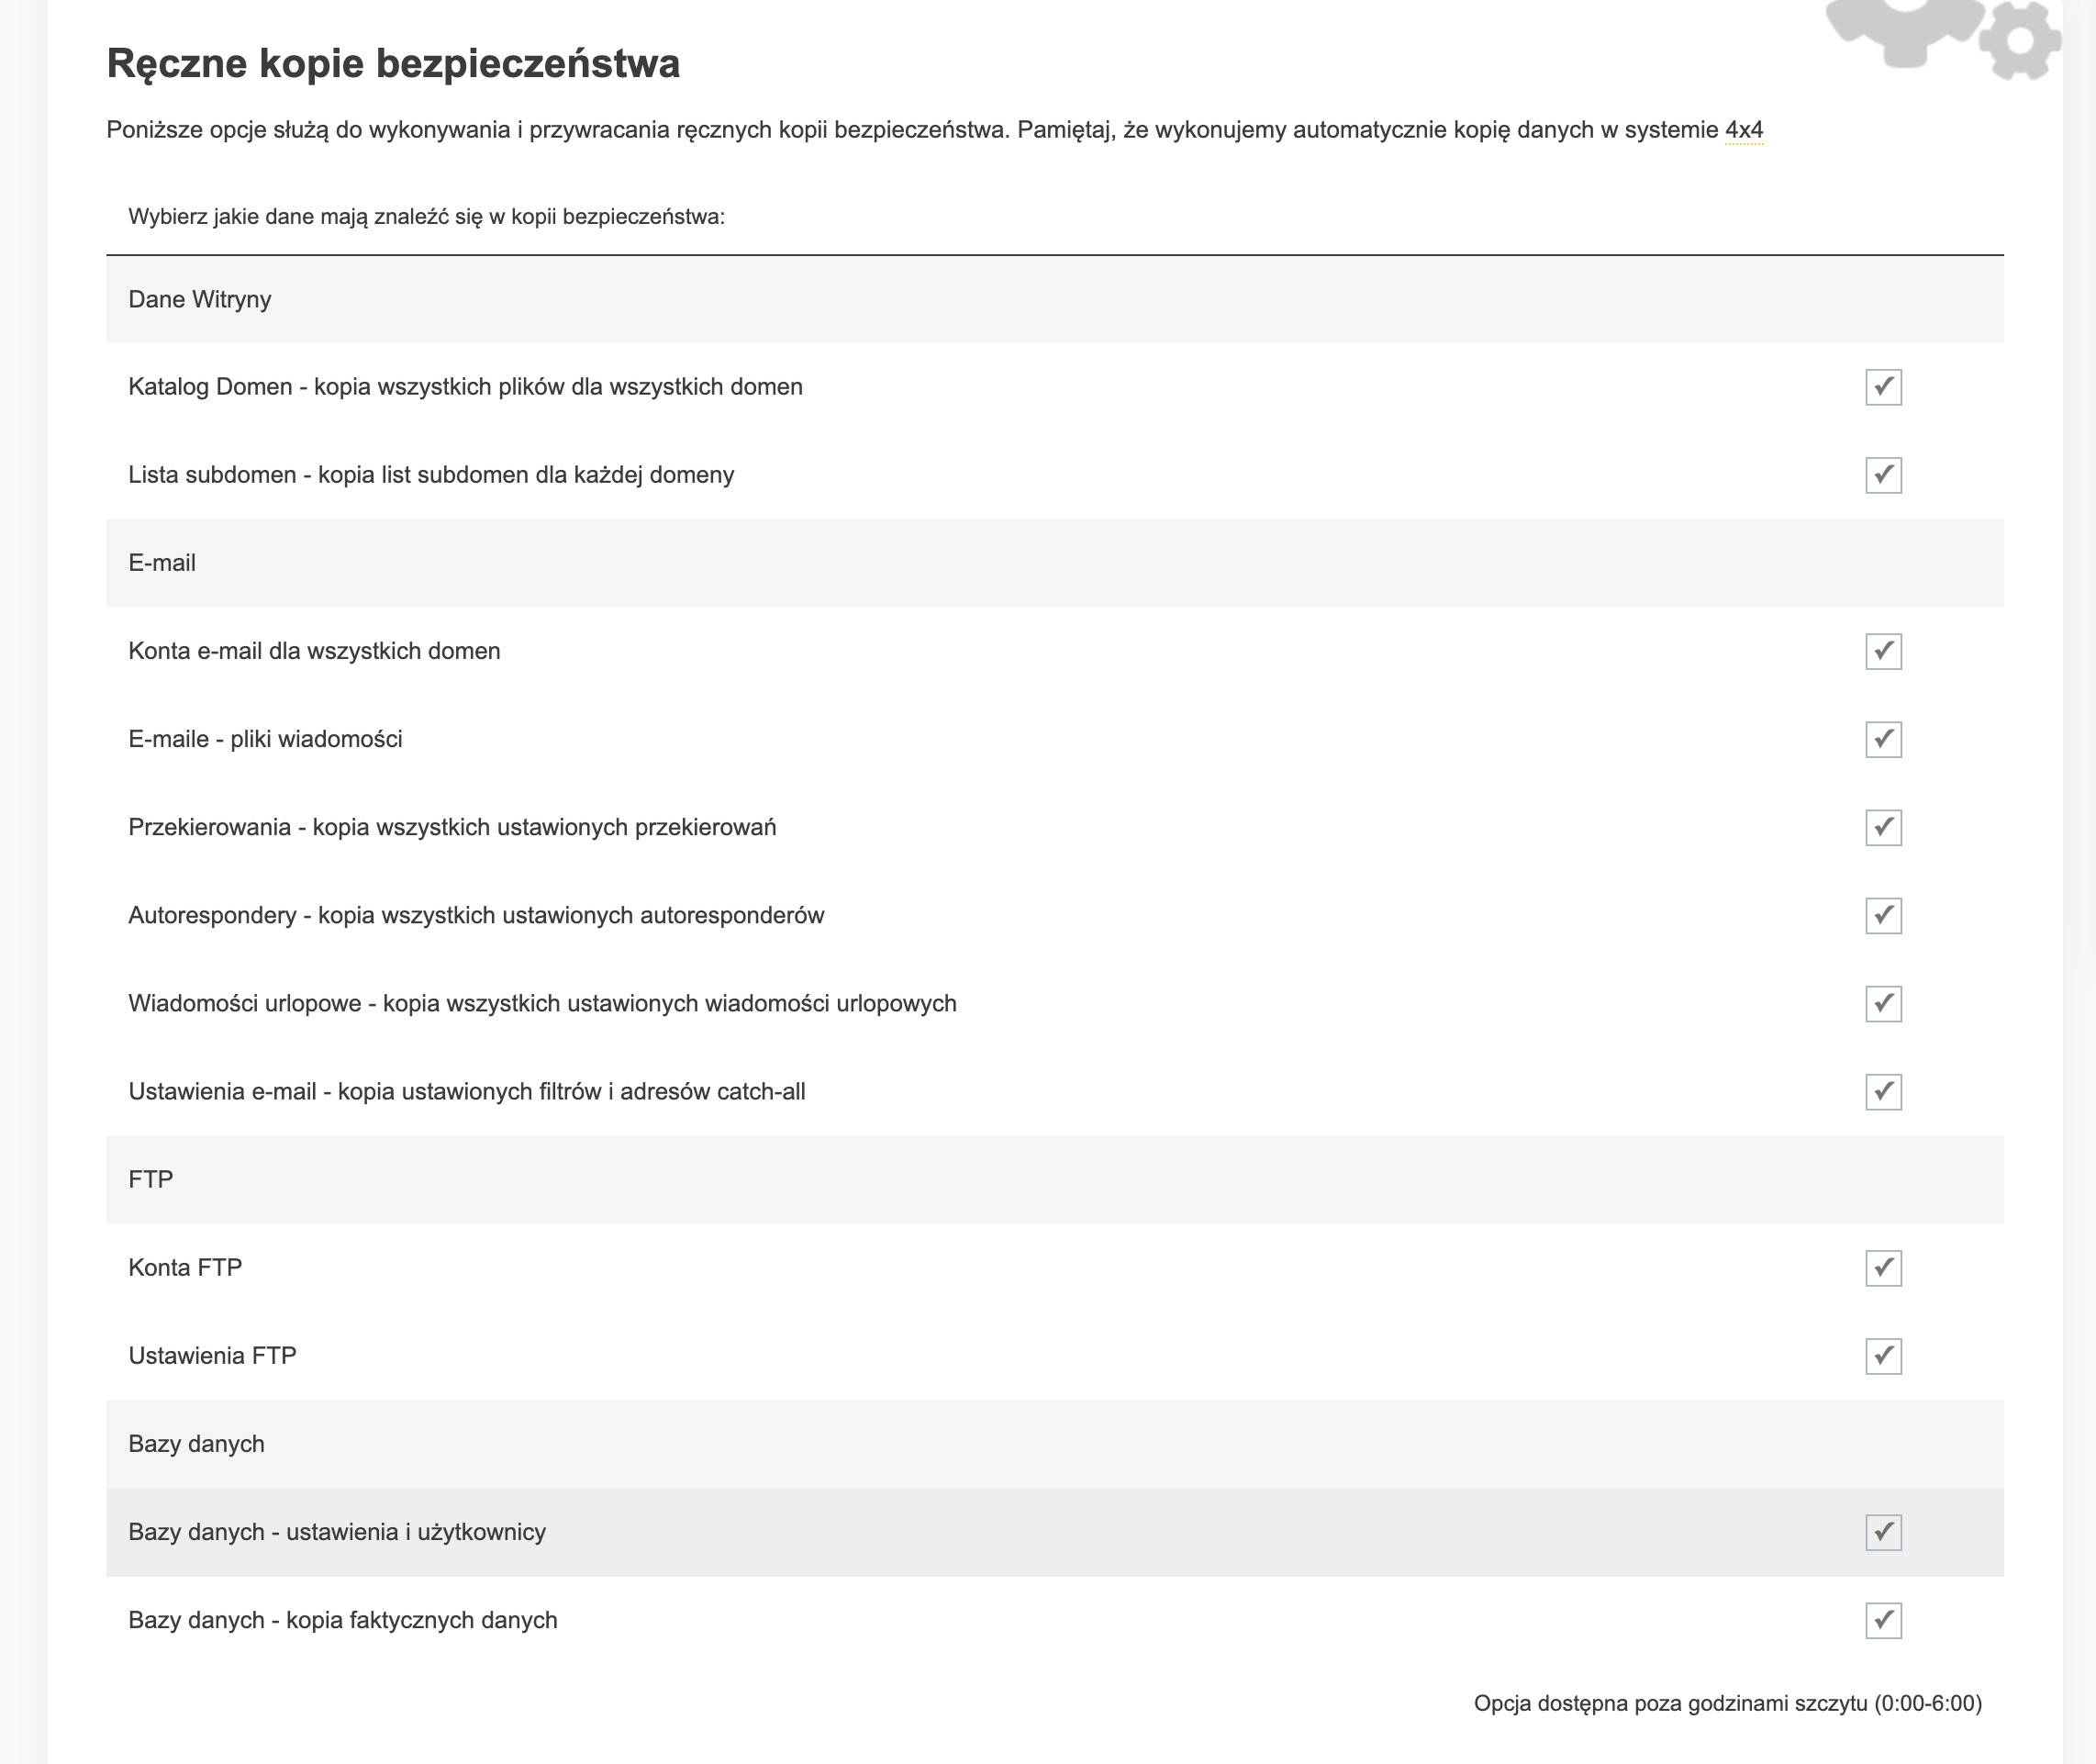
Task: Uncheck Bazy danych ustawienia i użytkownicy
Action: (x=1883, y=1532)
